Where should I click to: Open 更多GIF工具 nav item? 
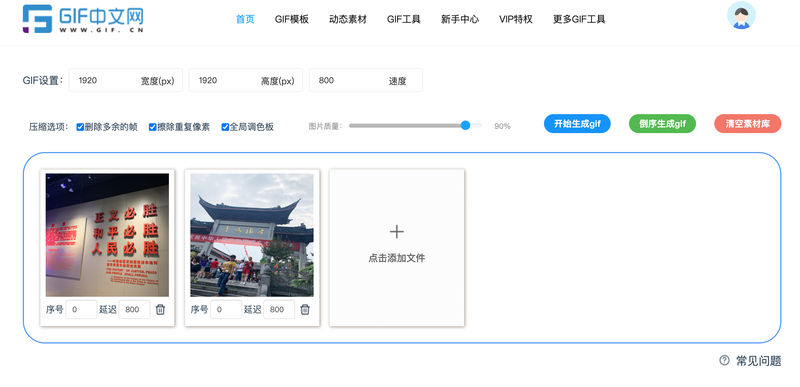[x=579, y=19]
